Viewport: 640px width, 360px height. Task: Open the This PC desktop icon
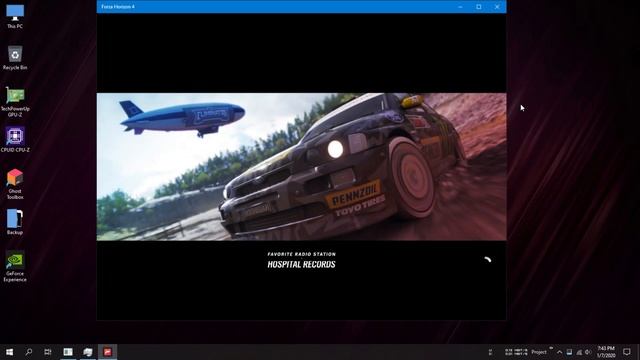[x=15, y=17]
